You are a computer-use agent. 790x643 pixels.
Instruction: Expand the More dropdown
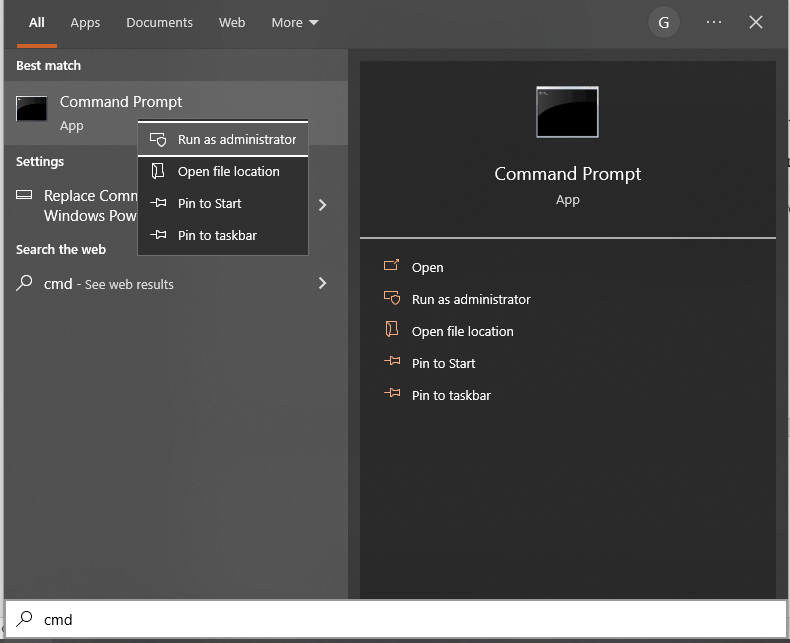tap(295, 23)
